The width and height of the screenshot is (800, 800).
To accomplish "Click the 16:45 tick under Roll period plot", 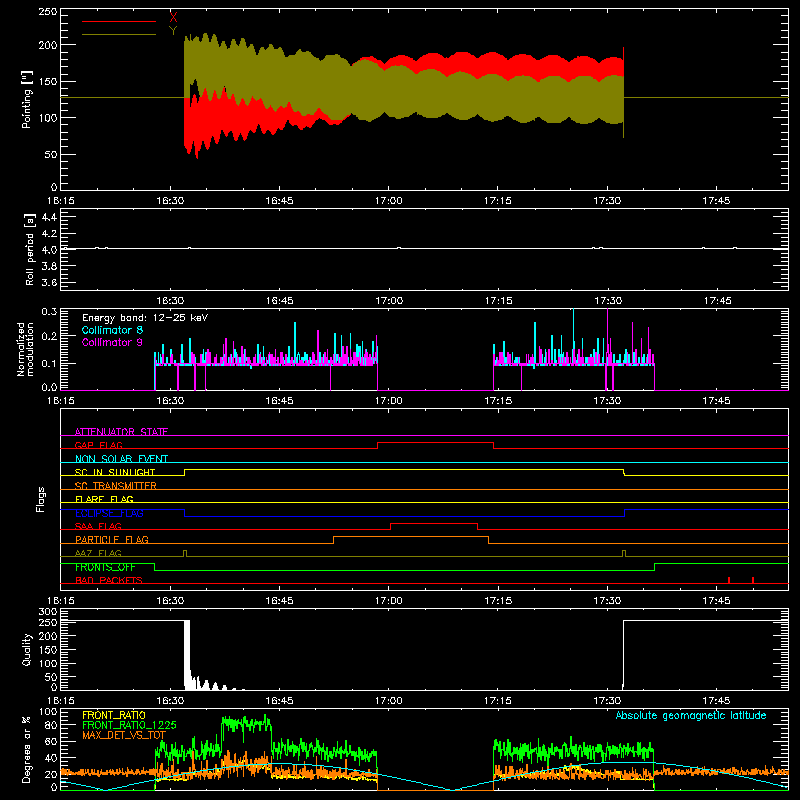I will (280, 301).
